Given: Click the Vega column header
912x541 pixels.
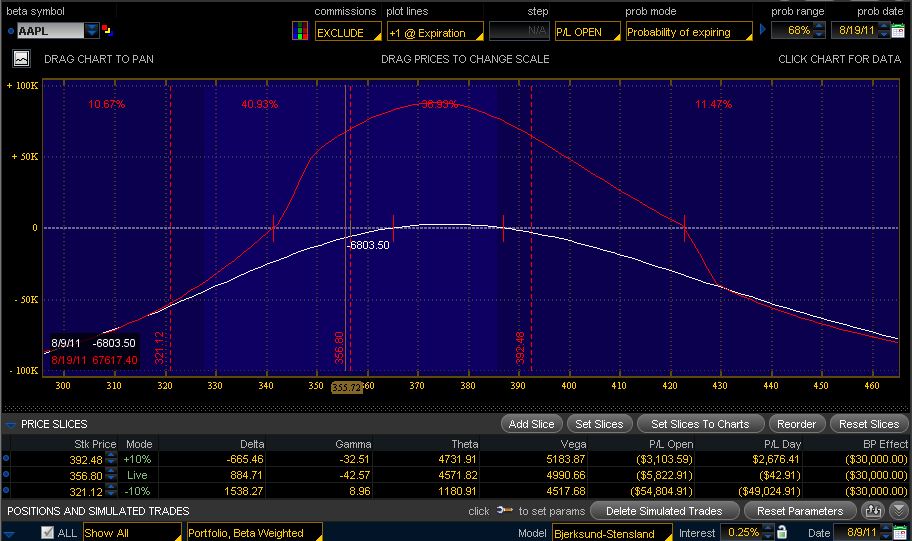Looking at the screenshot, I should tap(573, 444).
